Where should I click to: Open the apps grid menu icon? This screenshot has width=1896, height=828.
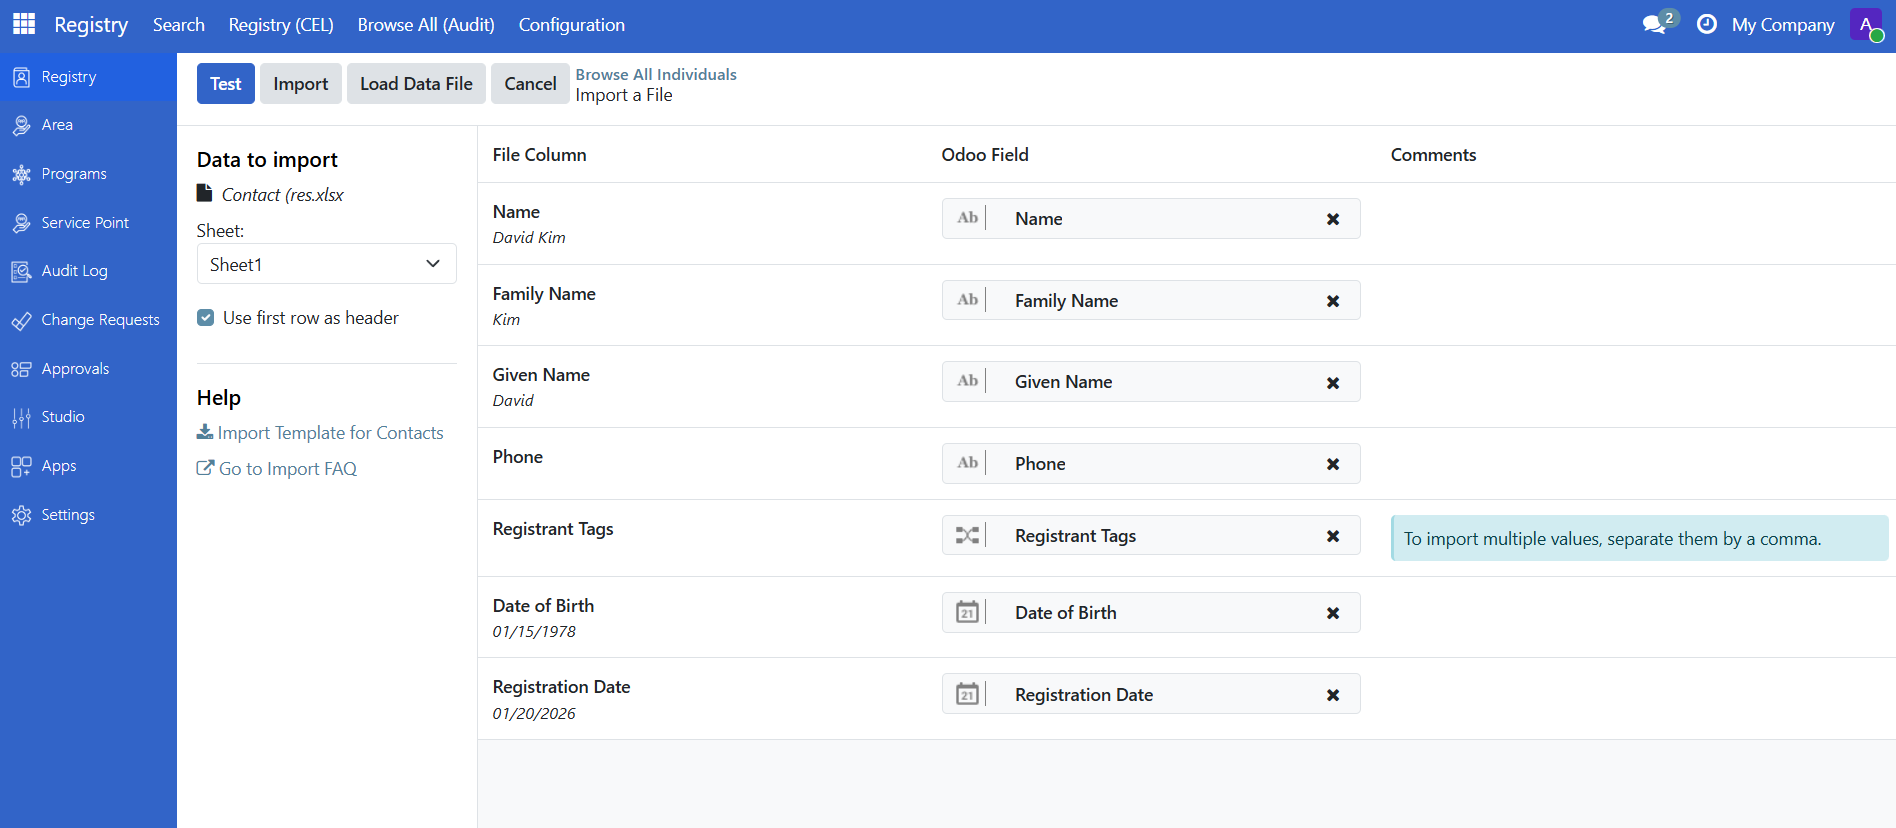[24, 24]
